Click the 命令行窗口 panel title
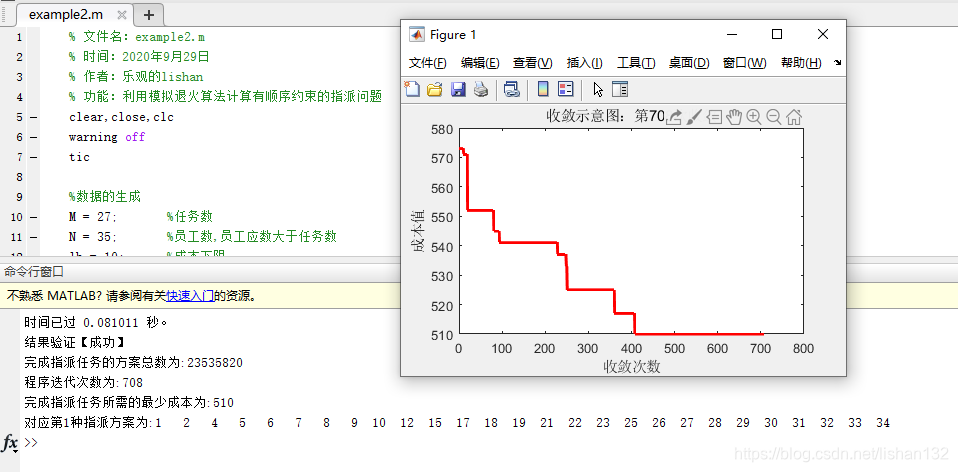 point(33,272)
